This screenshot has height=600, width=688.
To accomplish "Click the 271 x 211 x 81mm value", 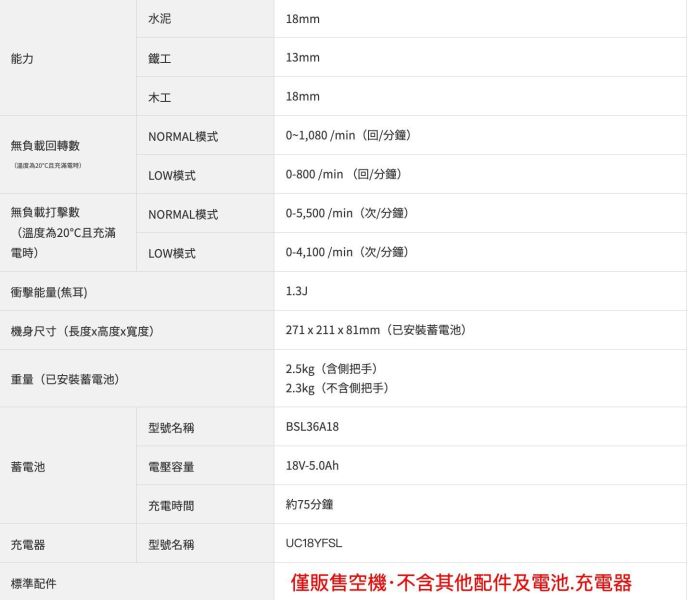I will tap(376, 330).
